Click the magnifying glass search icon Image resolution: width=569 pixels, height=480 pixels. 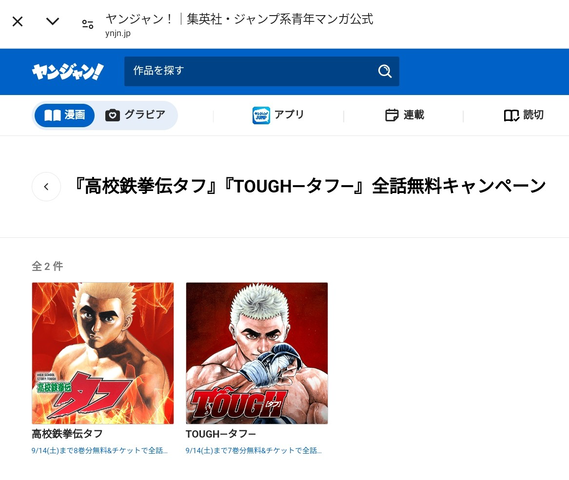pyautogui.click(x=385, y=71)
